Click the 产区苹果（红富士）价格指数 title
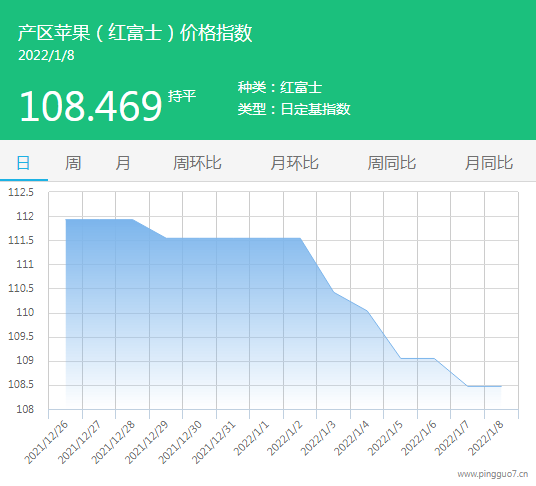 (135, 33)
